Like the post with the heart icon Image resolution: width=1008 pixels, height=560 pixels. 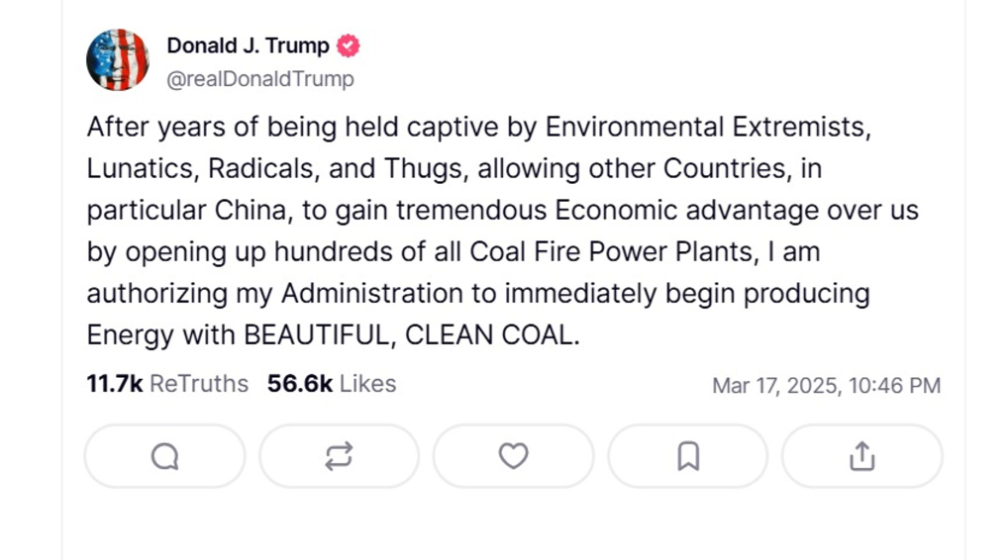click(x=513, y=456)
